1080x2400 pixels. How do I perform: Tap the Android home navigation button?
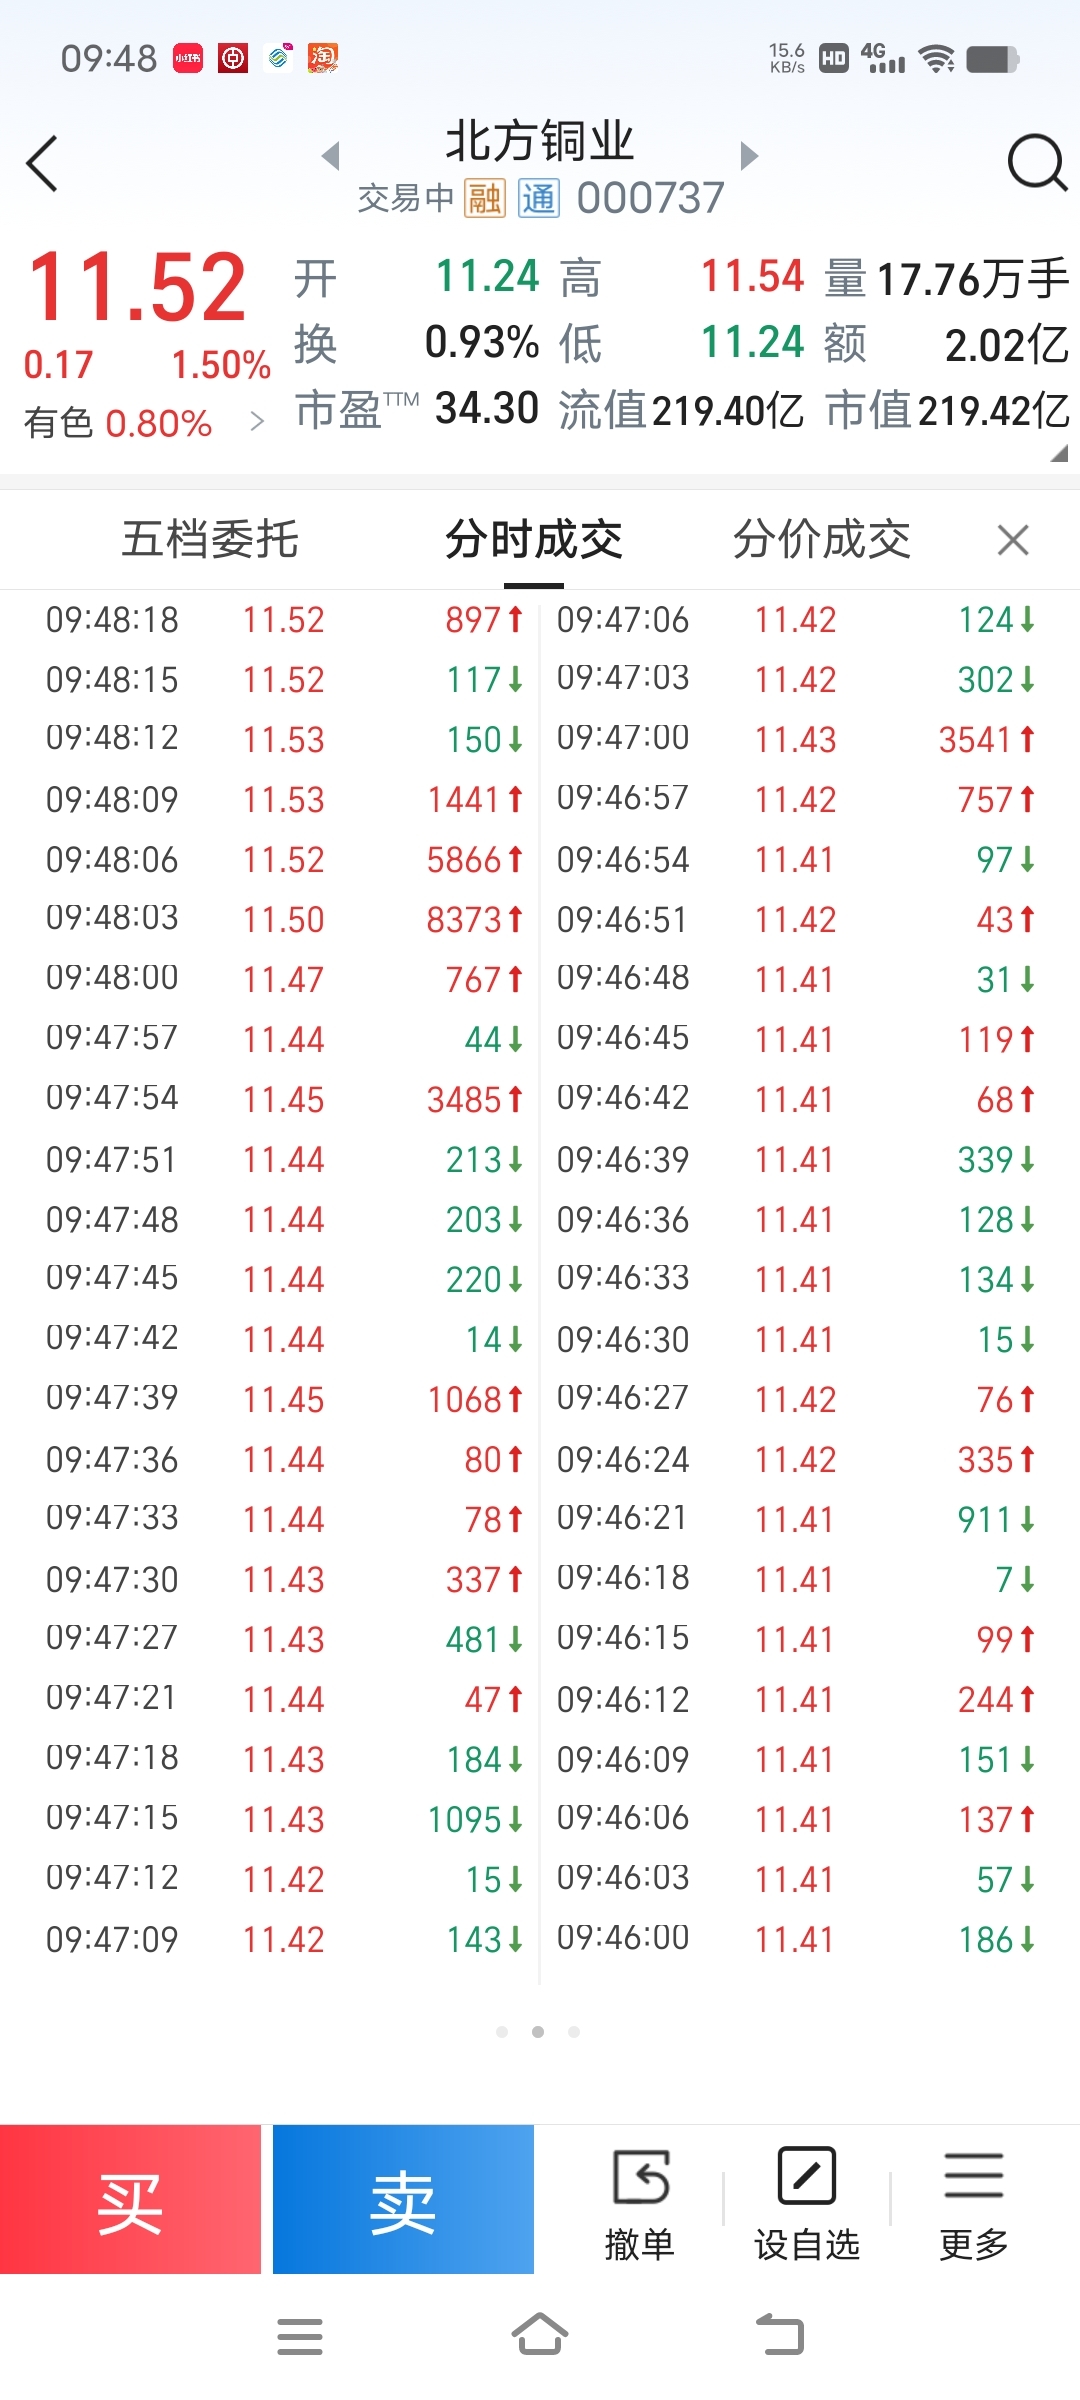(540, 2335)
